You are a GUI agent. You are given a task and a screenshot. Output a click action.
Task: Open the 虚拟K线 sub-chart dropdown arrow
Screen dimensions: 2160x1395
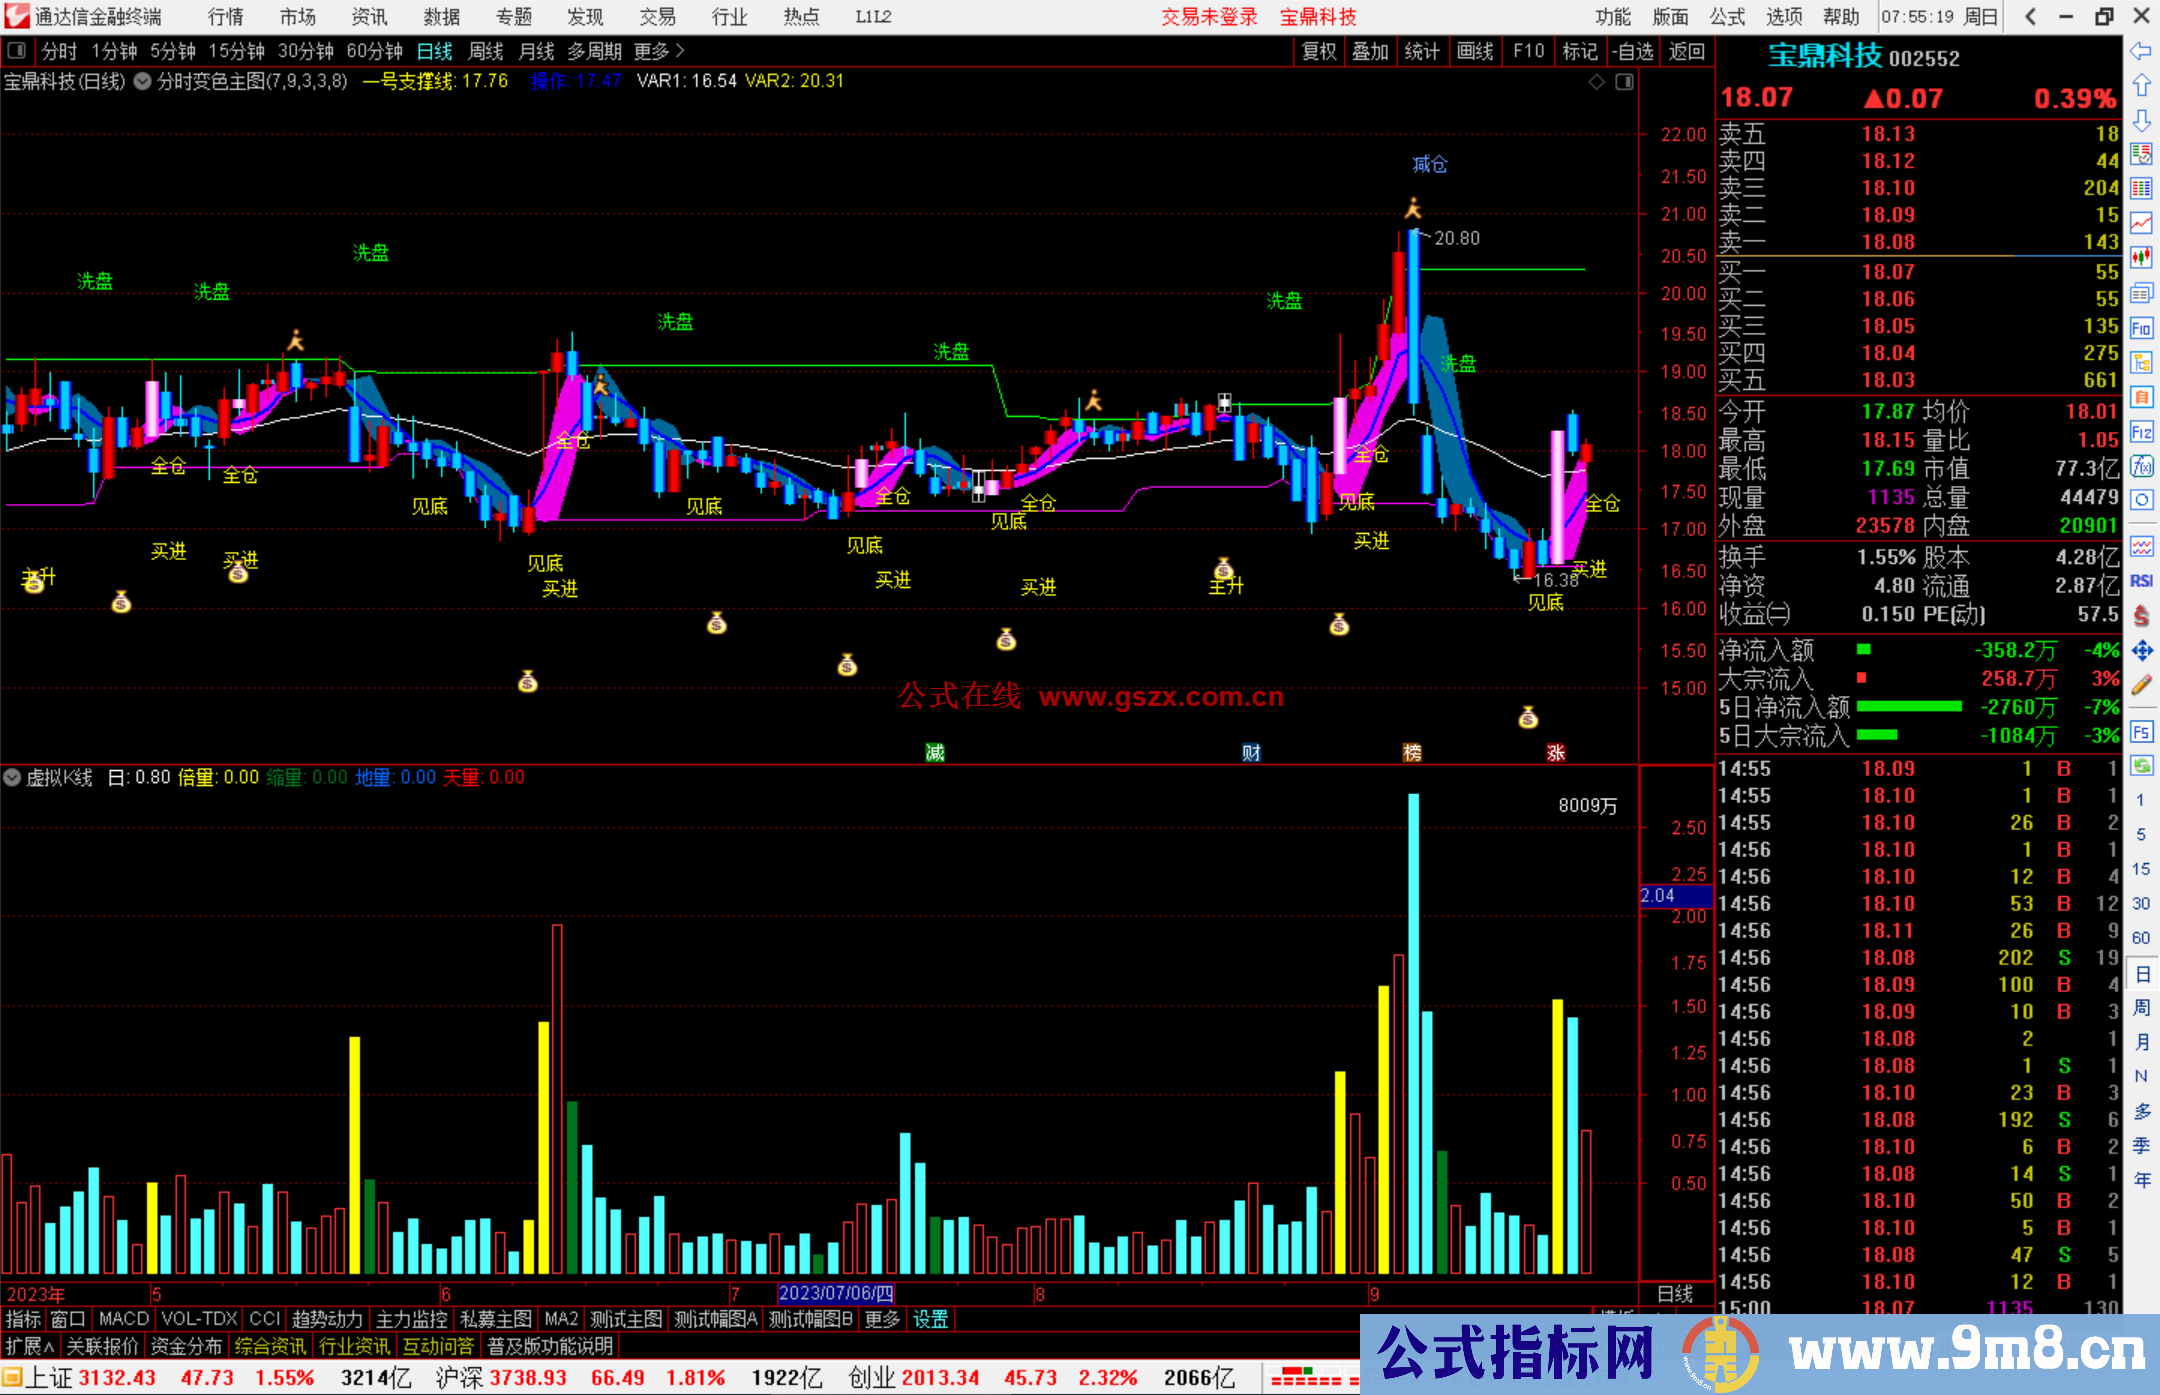tap(13, 778)
